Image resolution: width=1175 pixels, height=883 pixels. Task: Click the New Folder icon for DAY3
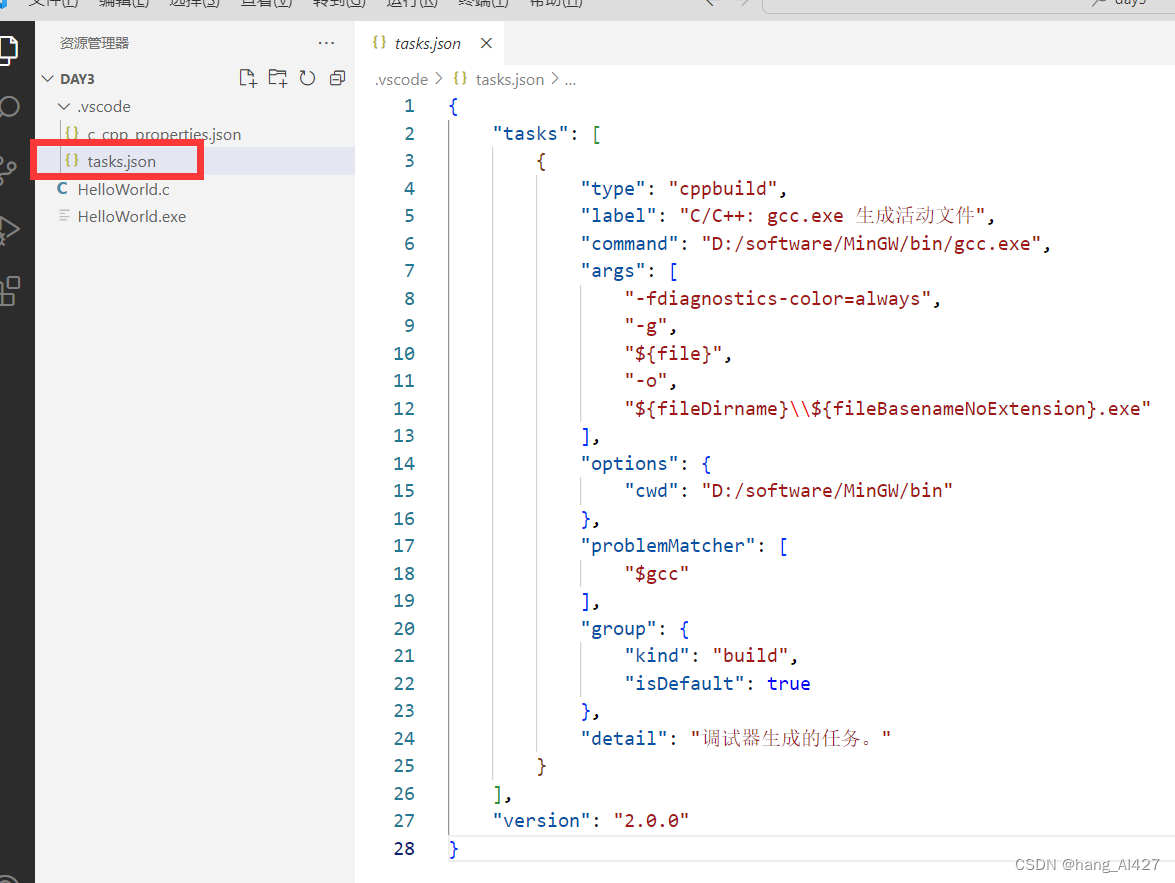click(x=277, y=78)
